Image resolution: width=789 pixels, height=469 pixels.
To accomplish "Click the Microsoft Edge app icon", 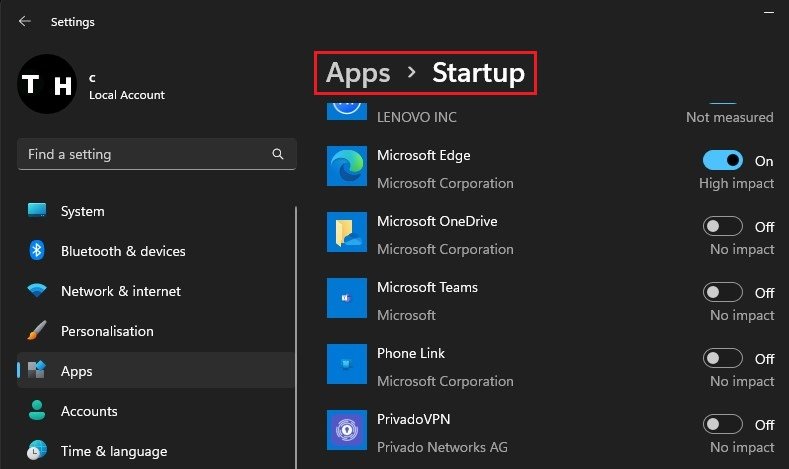I will coord(347,166).
